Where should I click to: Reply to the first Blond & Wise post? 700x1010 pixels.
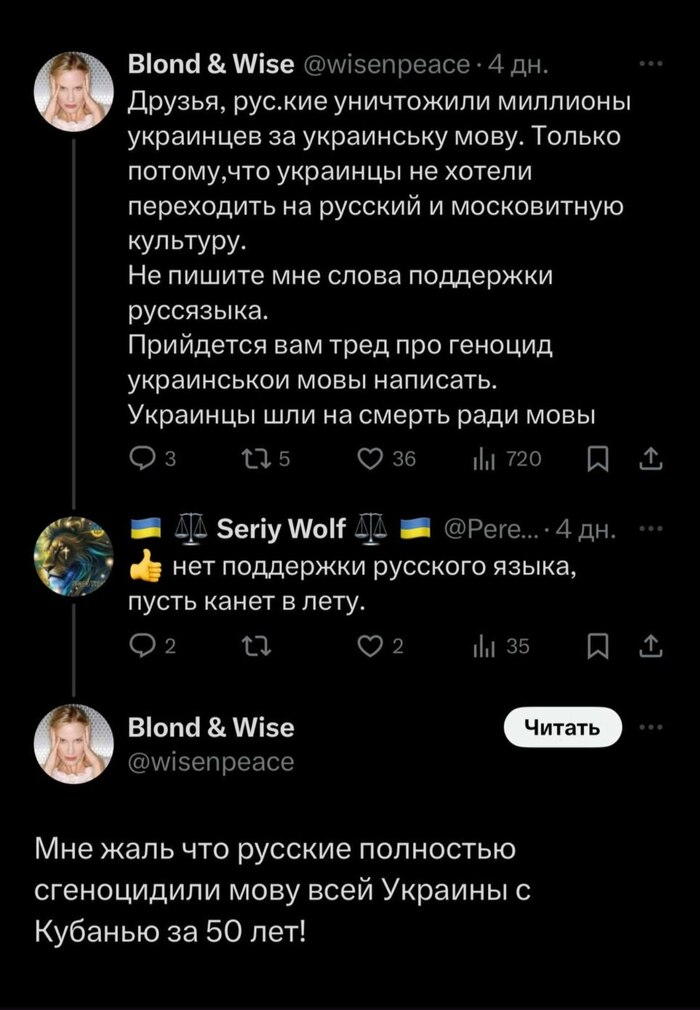pyautogui.click(x=144, y=458)
